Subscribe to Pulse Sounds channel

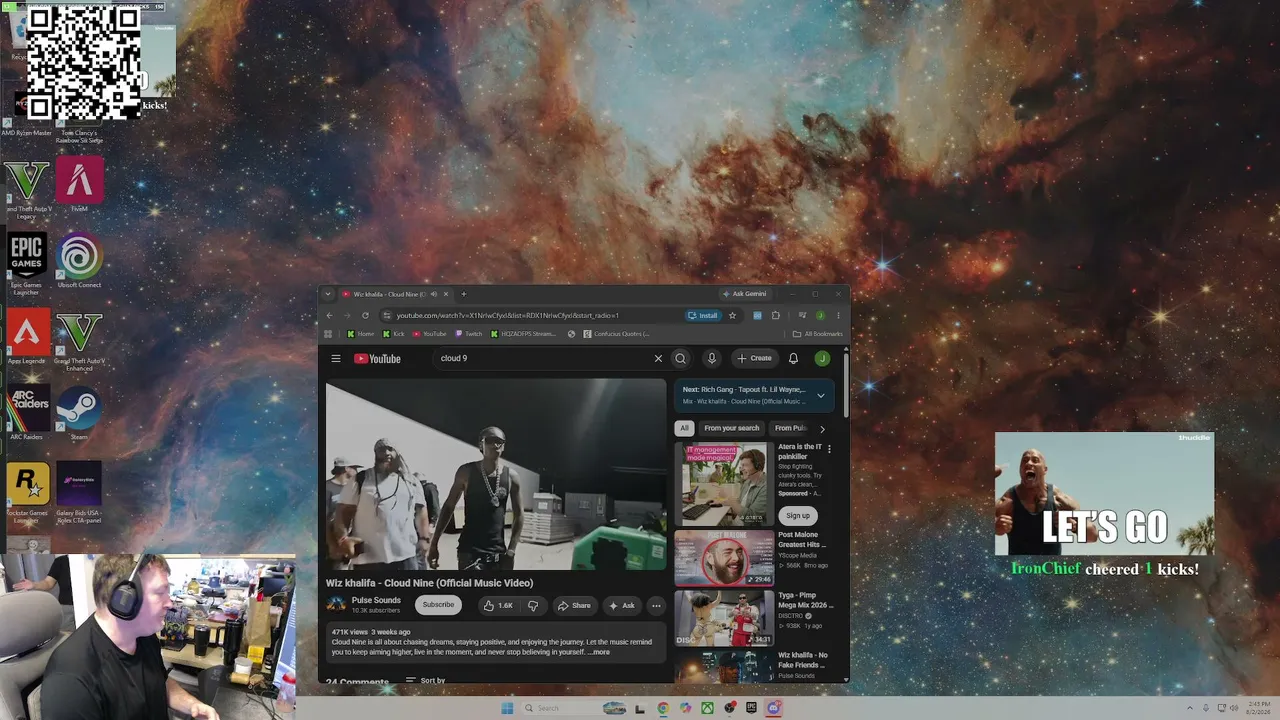click(438, 604)
